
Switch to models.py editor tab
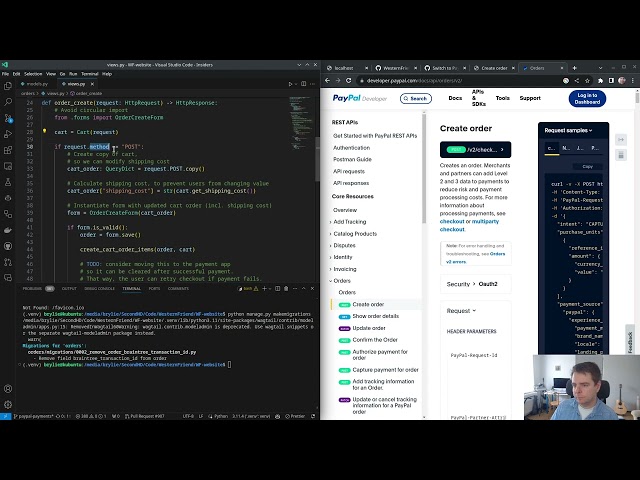[37, 84]
